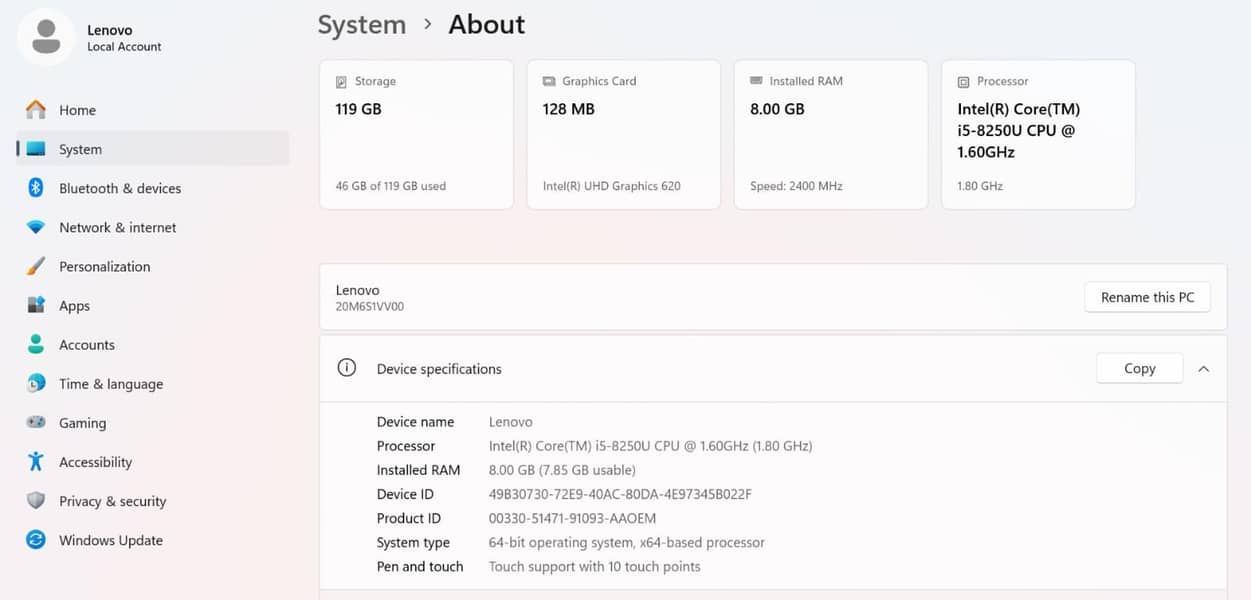Collapse the Device specifications section chevron
Image resolution: width=1251 pixels, height=600 pixels.
(x=1204, y=369)
